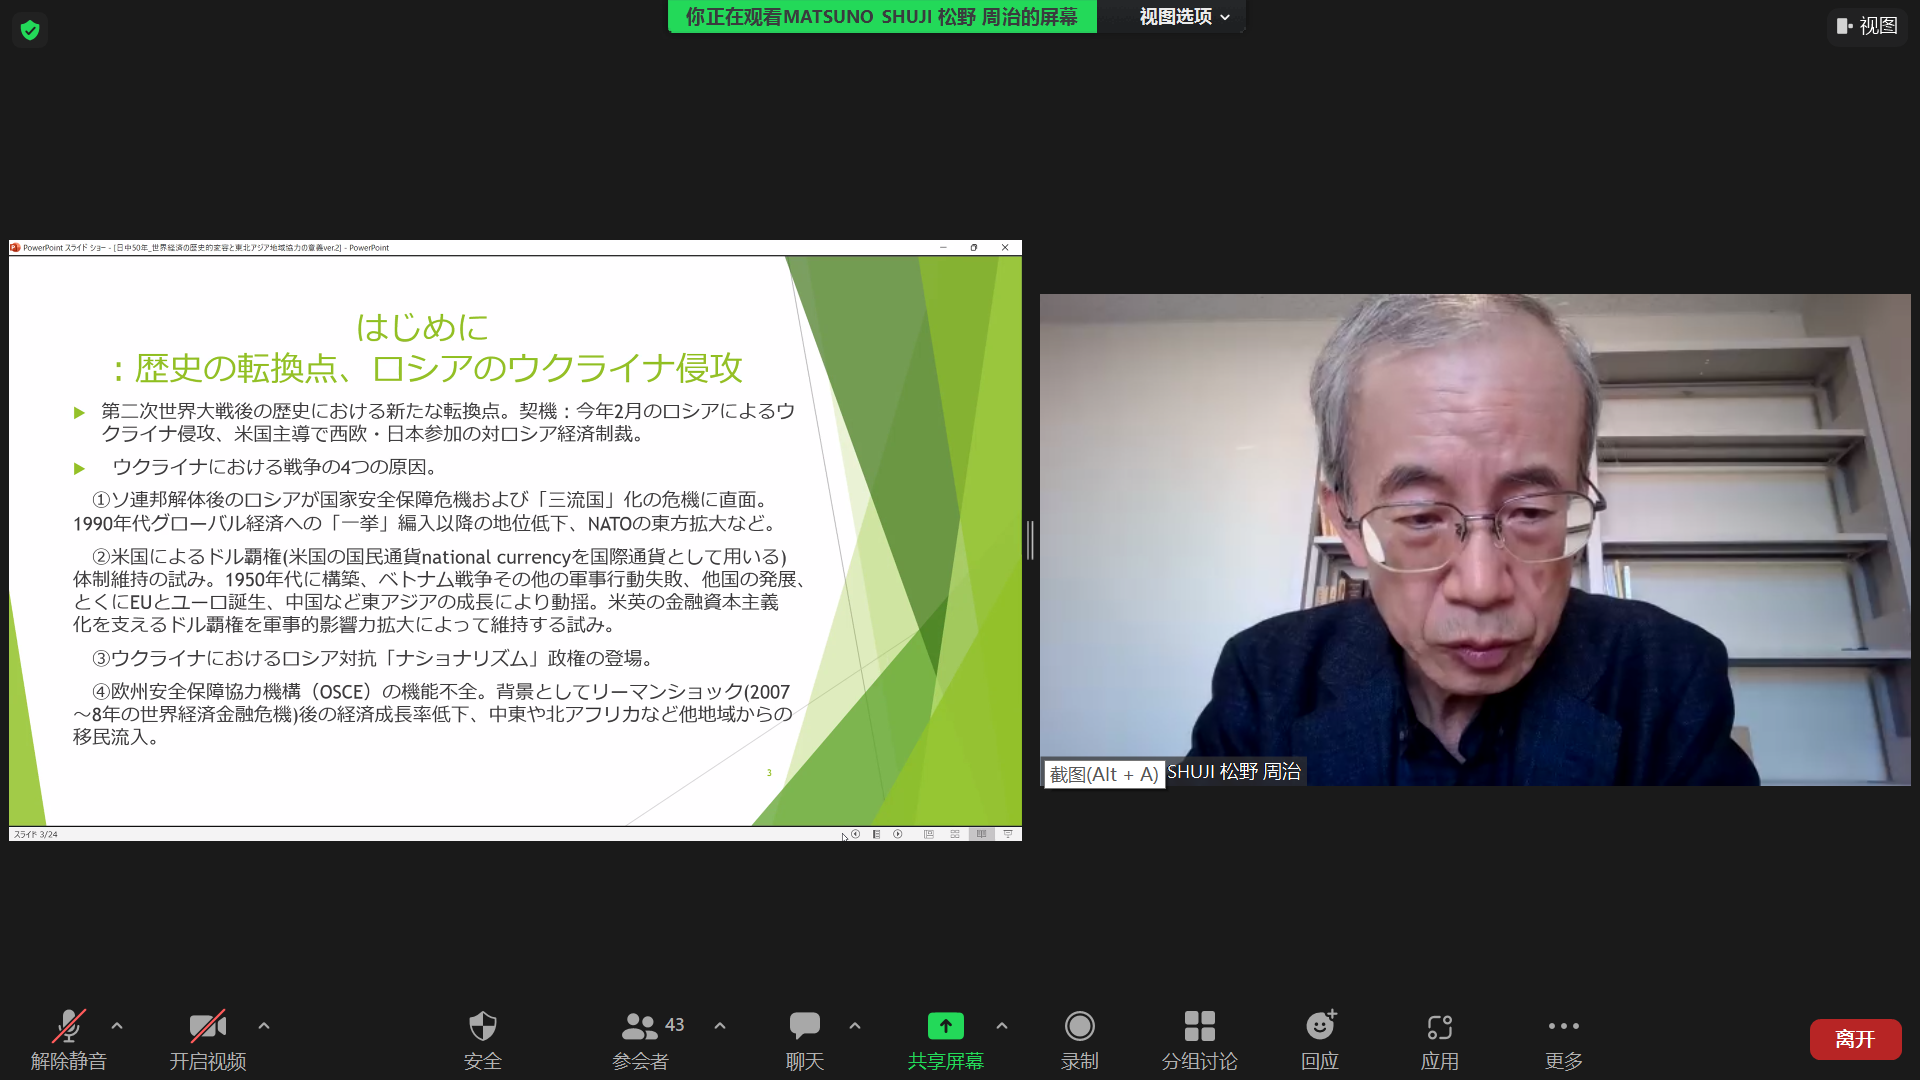Open the Apps (应用) icon
Screen dimensions: 1920x1080
(x=1439, y=1027)
